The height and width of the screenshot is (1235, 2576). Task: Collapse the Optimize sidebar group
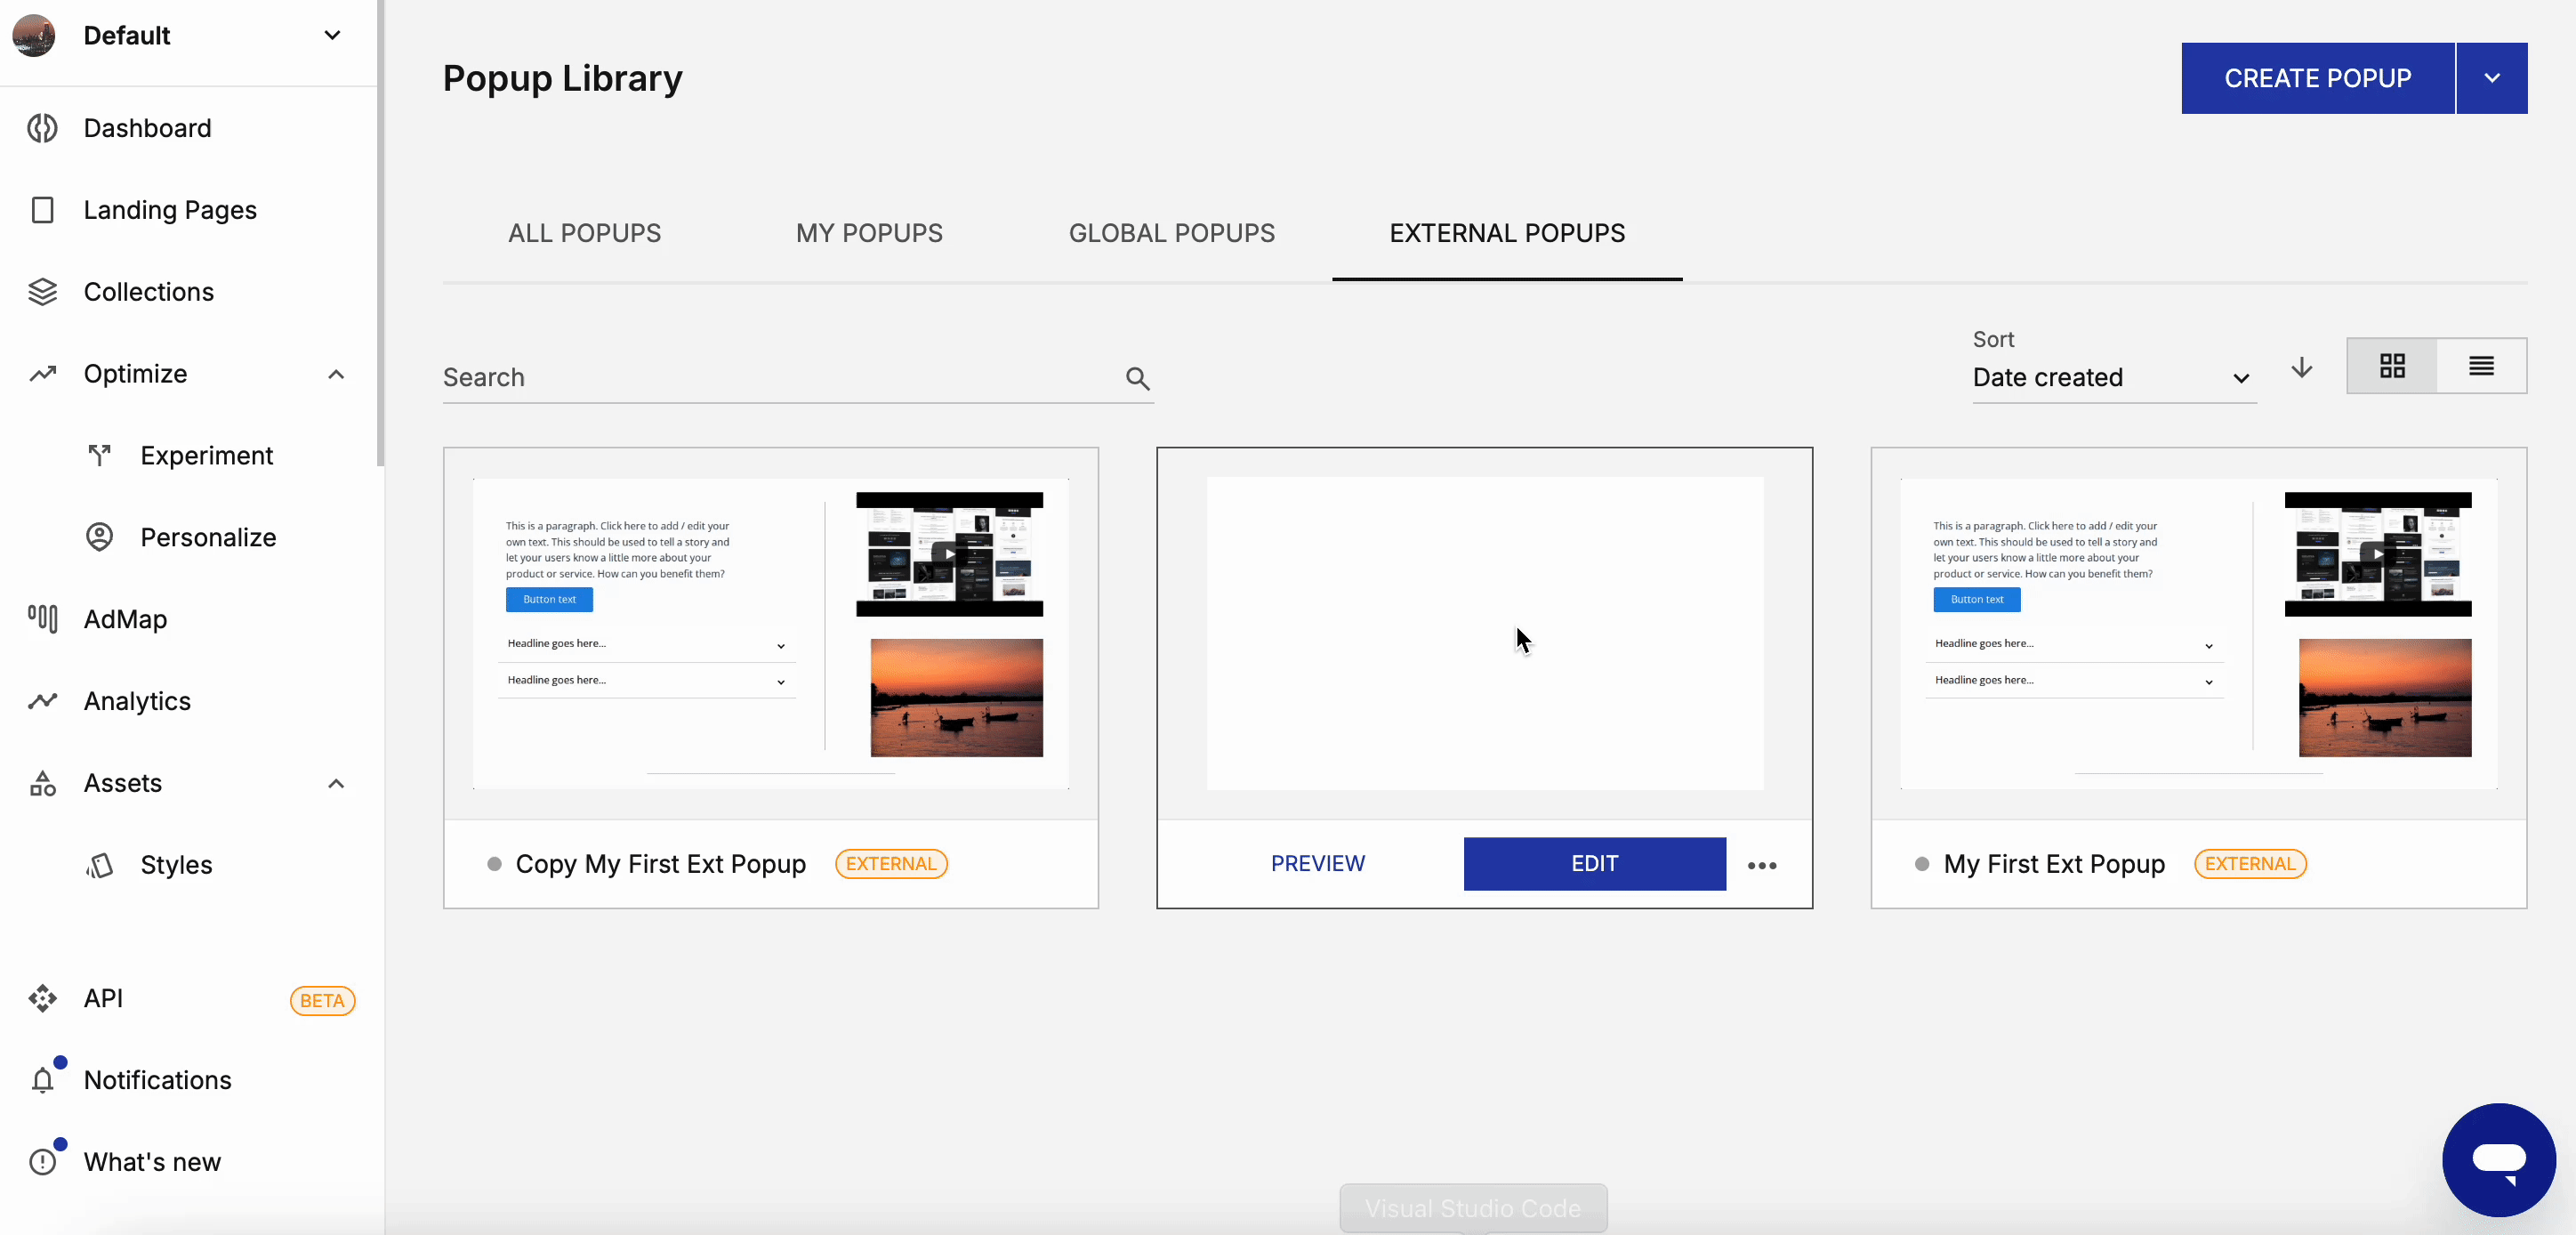click(336, 374)
